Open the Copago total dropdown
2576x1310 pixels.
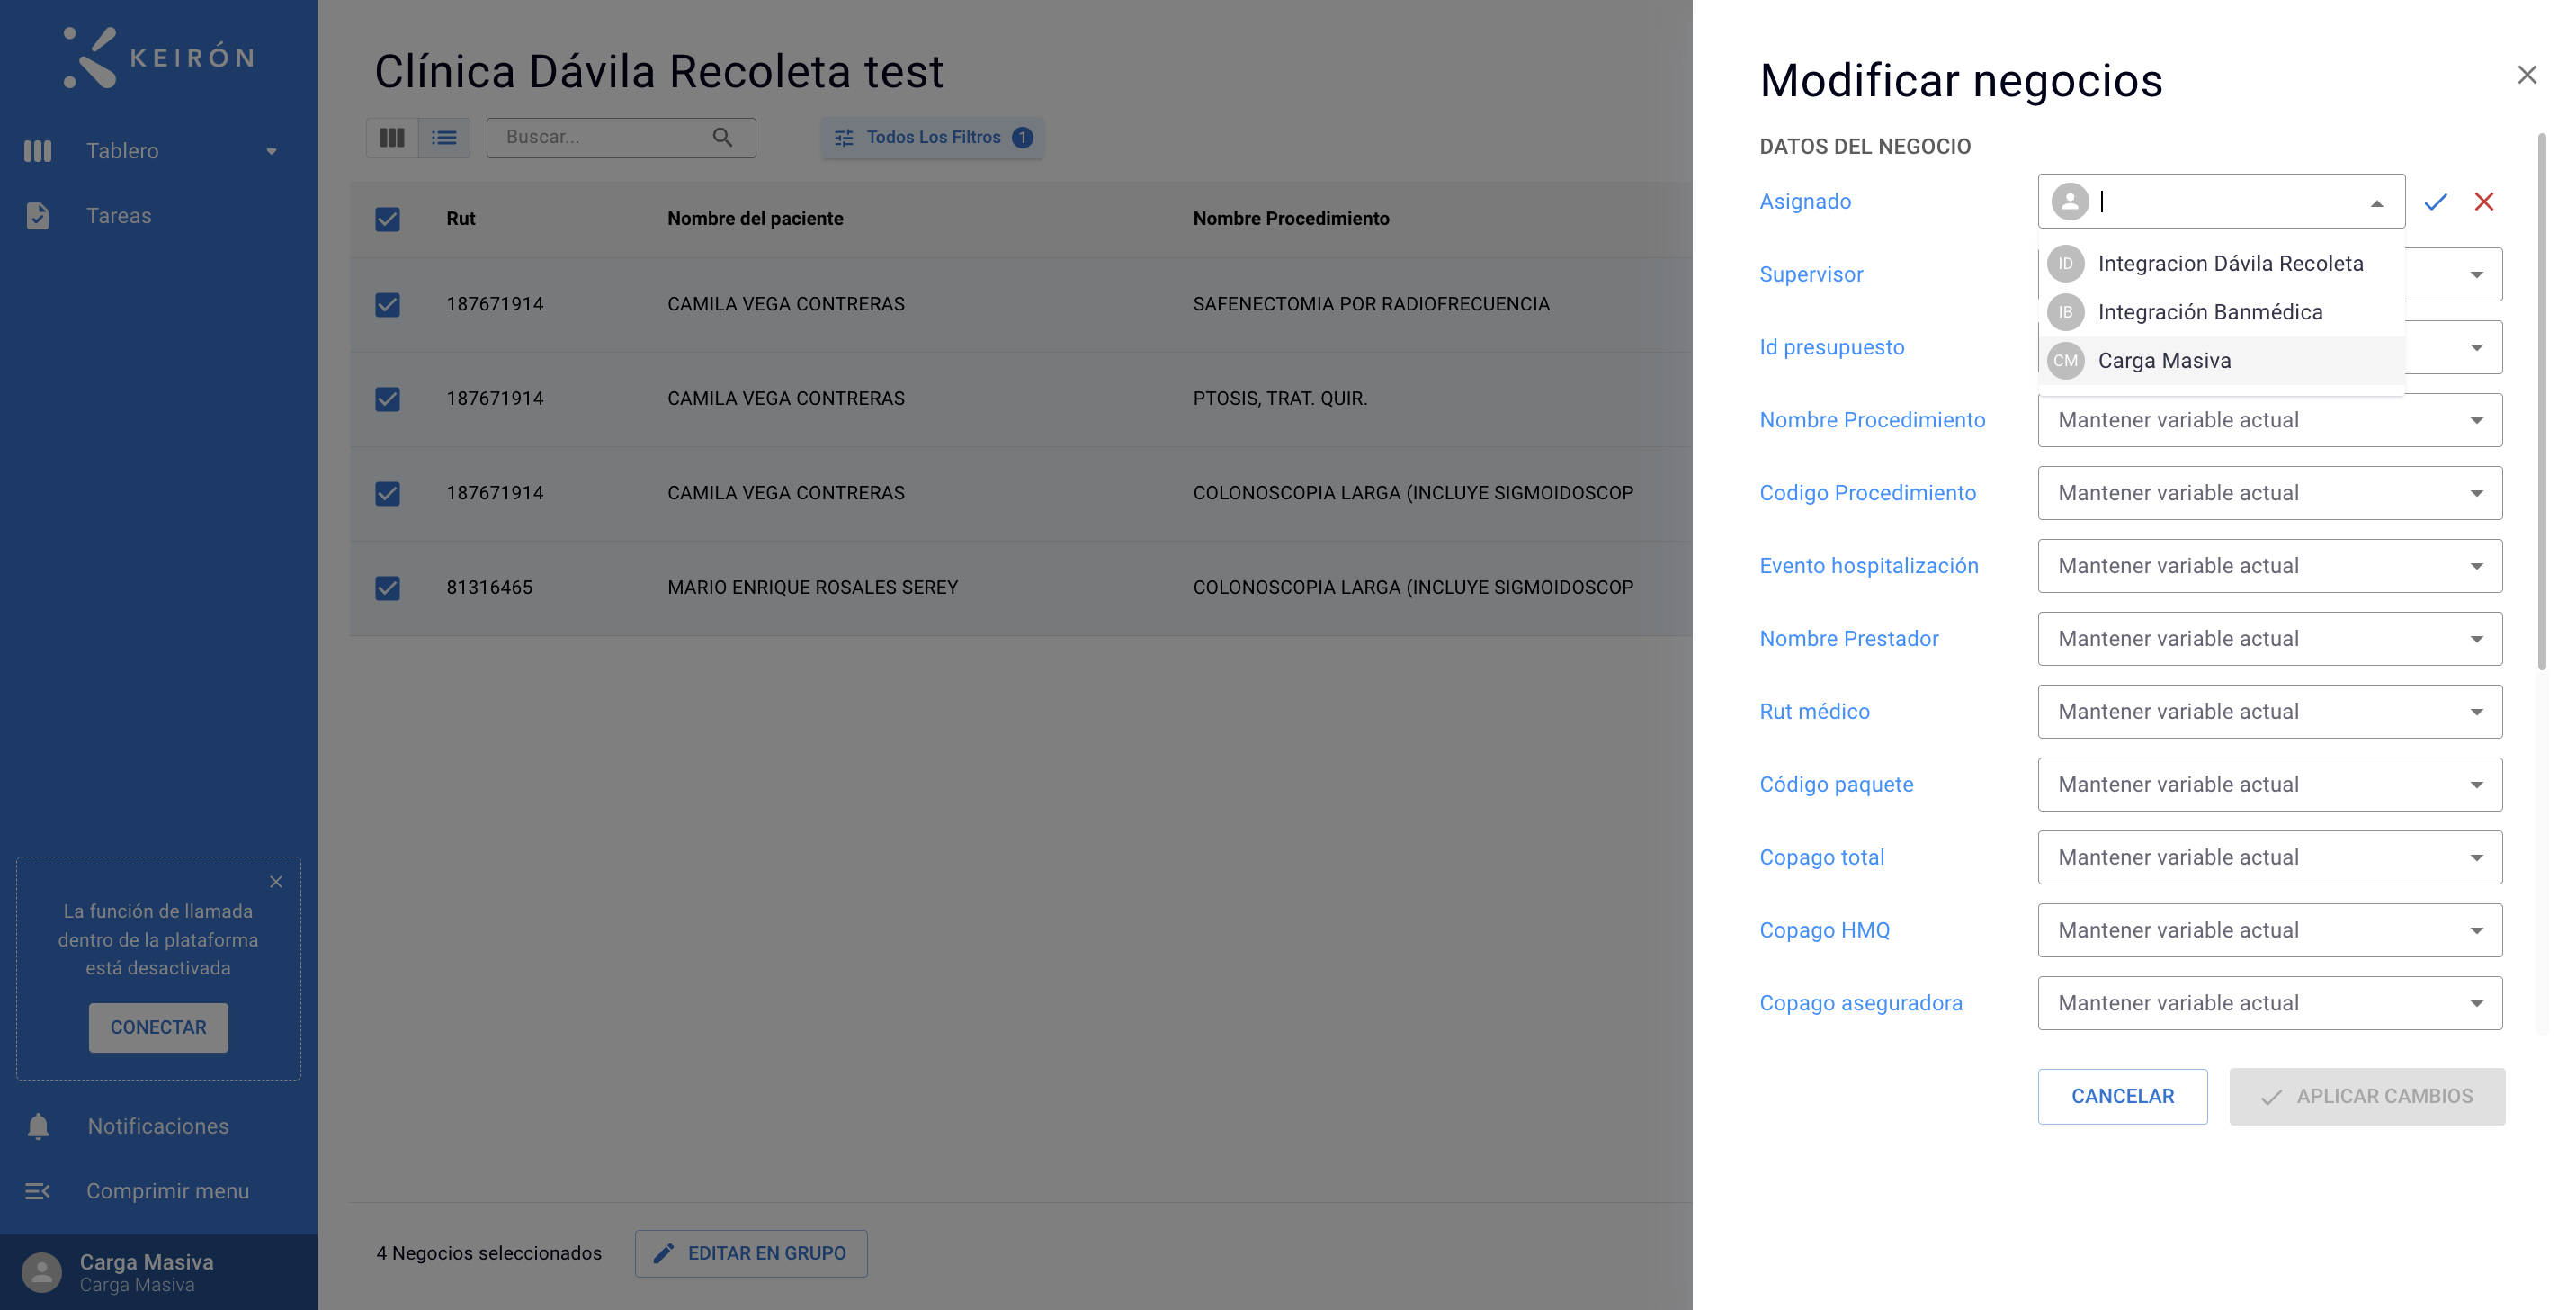click(x=2270, y=857)
